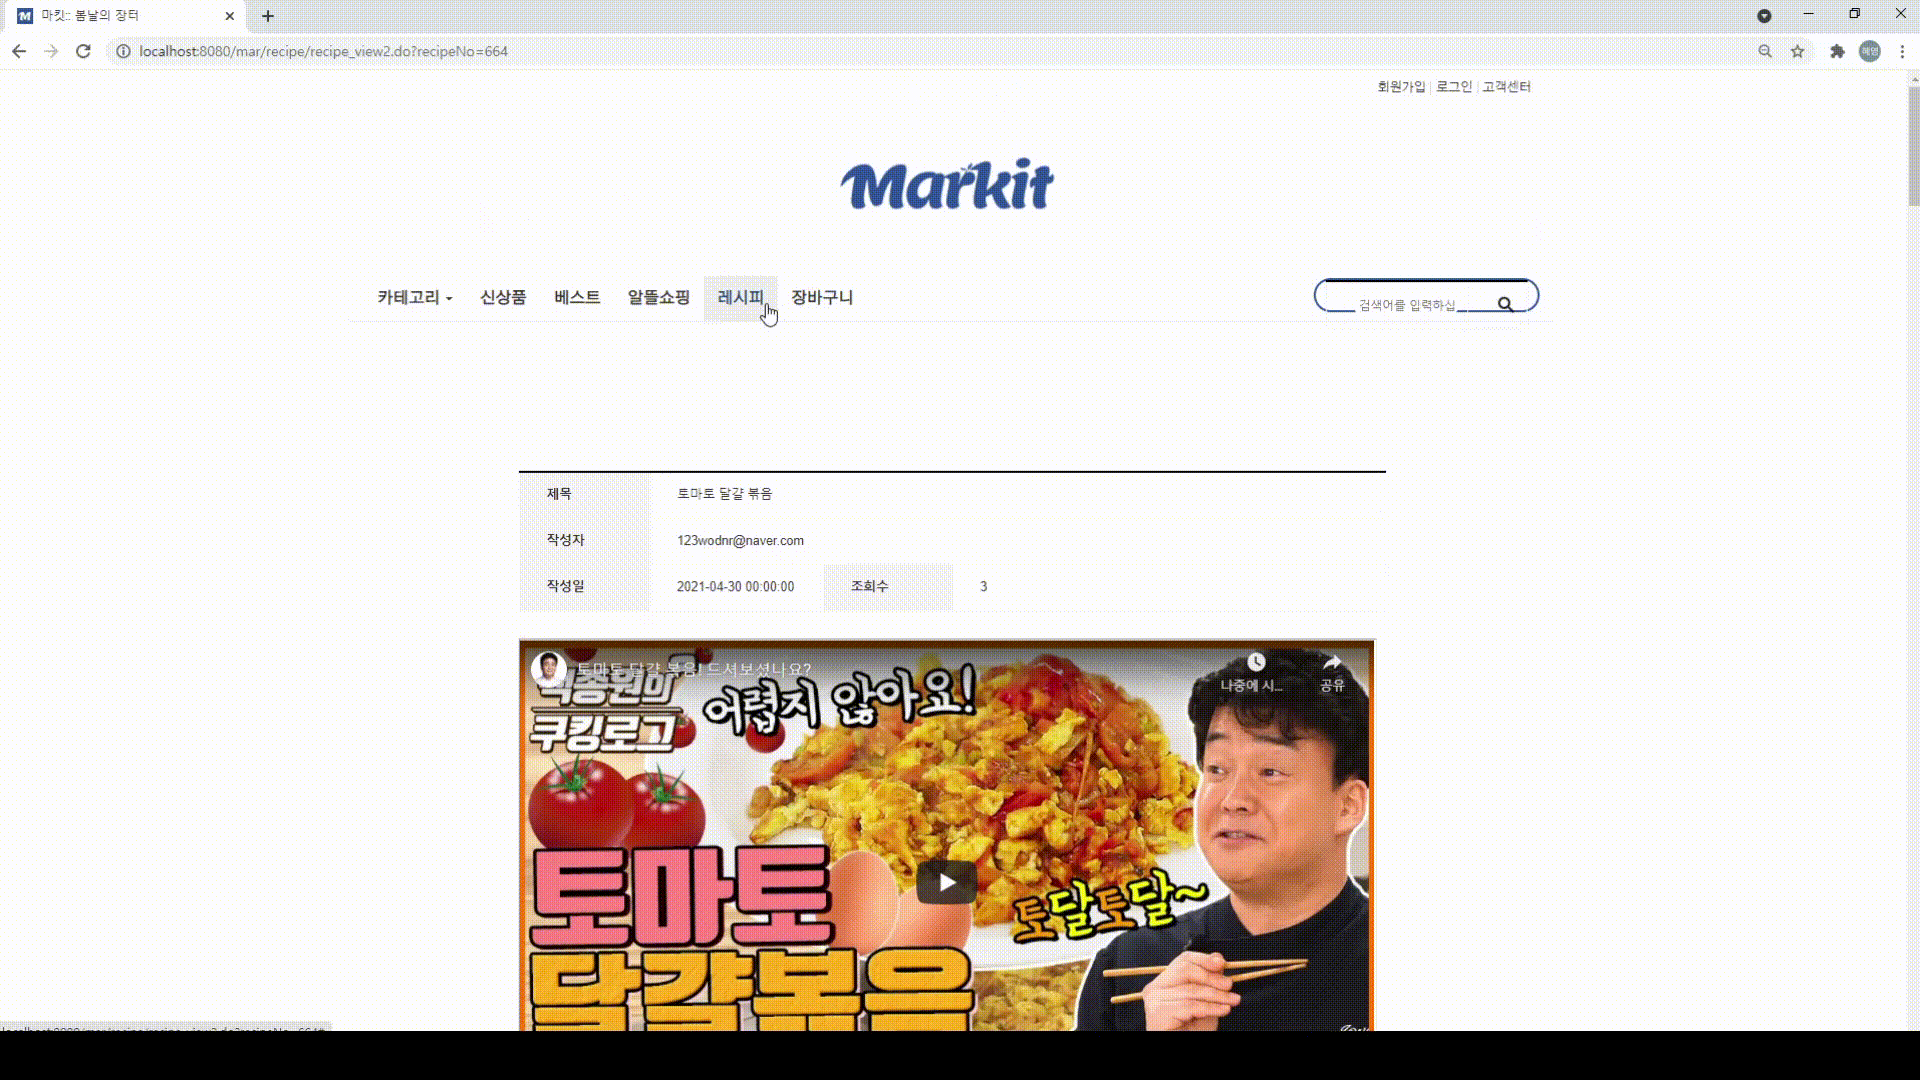Viewport: 1920px width, 1080px height.
Task: Click the page info icon in the address bar
Action: (x=122, y=51)
